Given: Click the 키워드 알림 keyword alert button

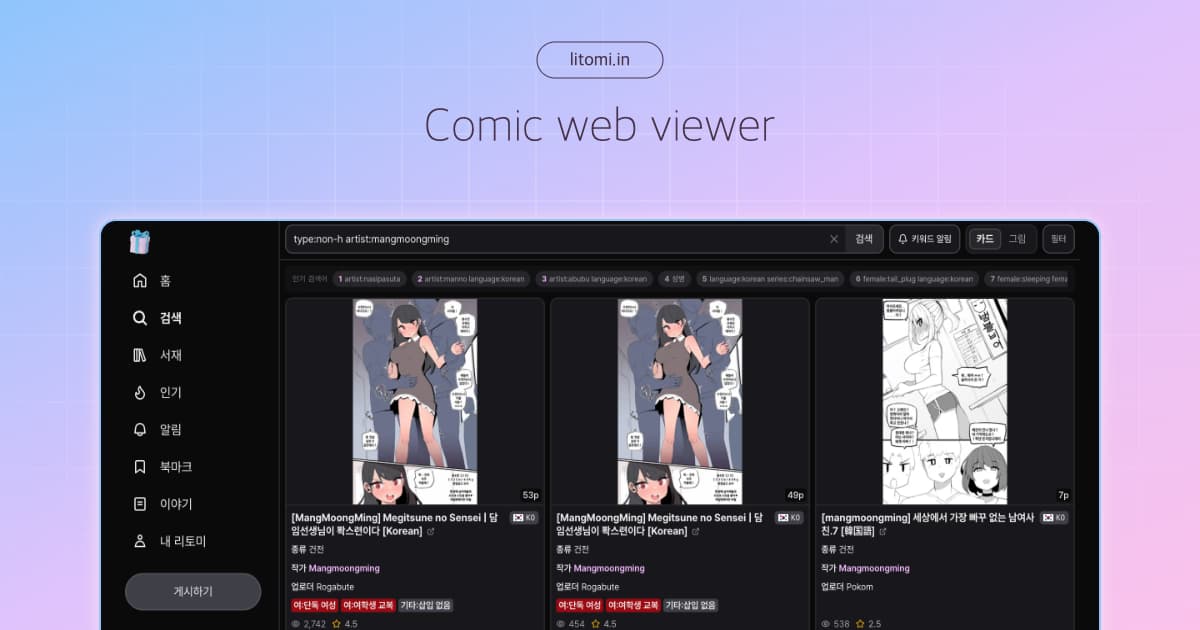Looking at the screenshot, I should (925, 239).
